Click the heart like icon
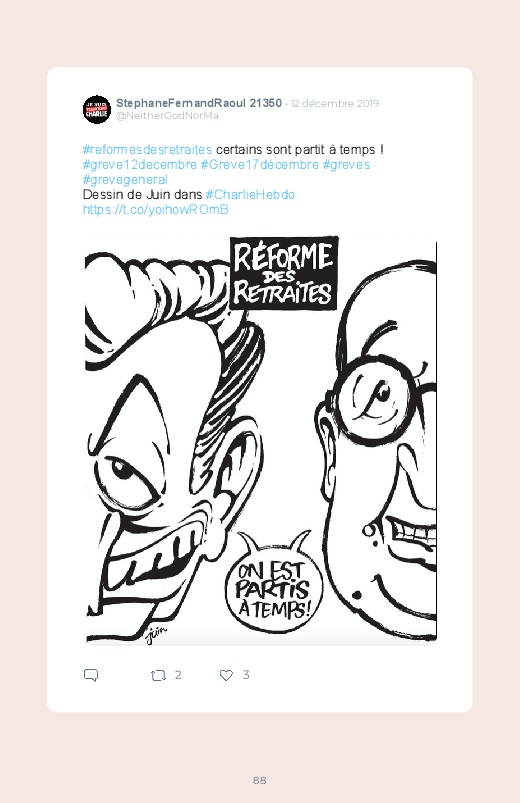 tap(226, 675)
